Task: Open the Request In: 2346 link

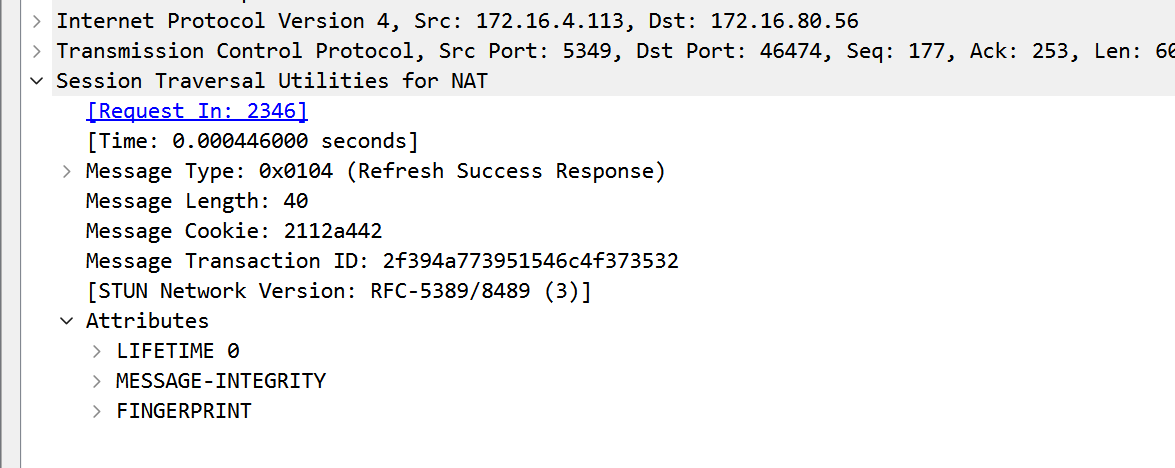Action: pos(197,111)
